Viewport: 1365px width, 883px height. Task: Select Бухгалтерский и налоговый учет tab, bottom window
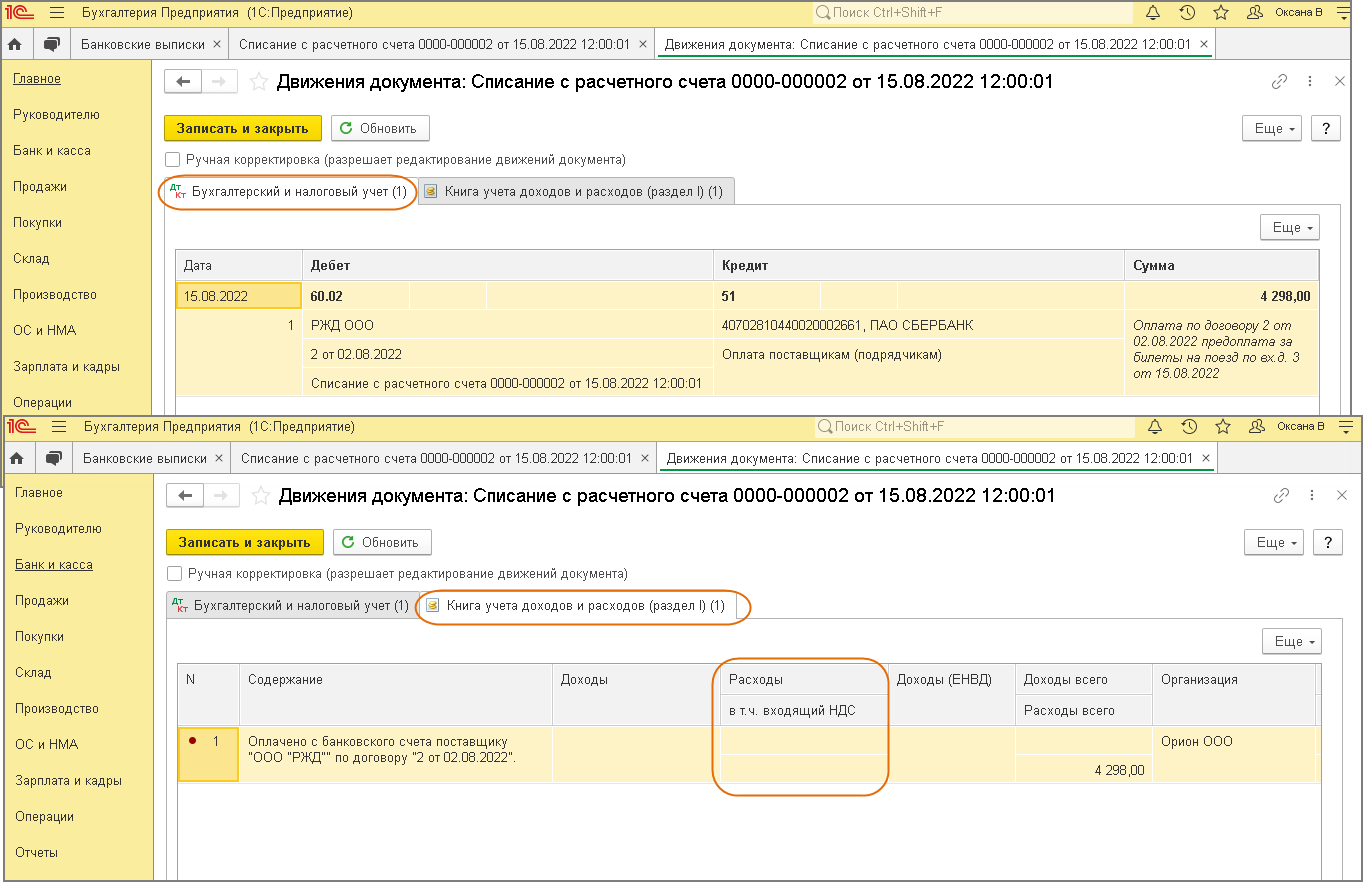[x=290, y=605]
